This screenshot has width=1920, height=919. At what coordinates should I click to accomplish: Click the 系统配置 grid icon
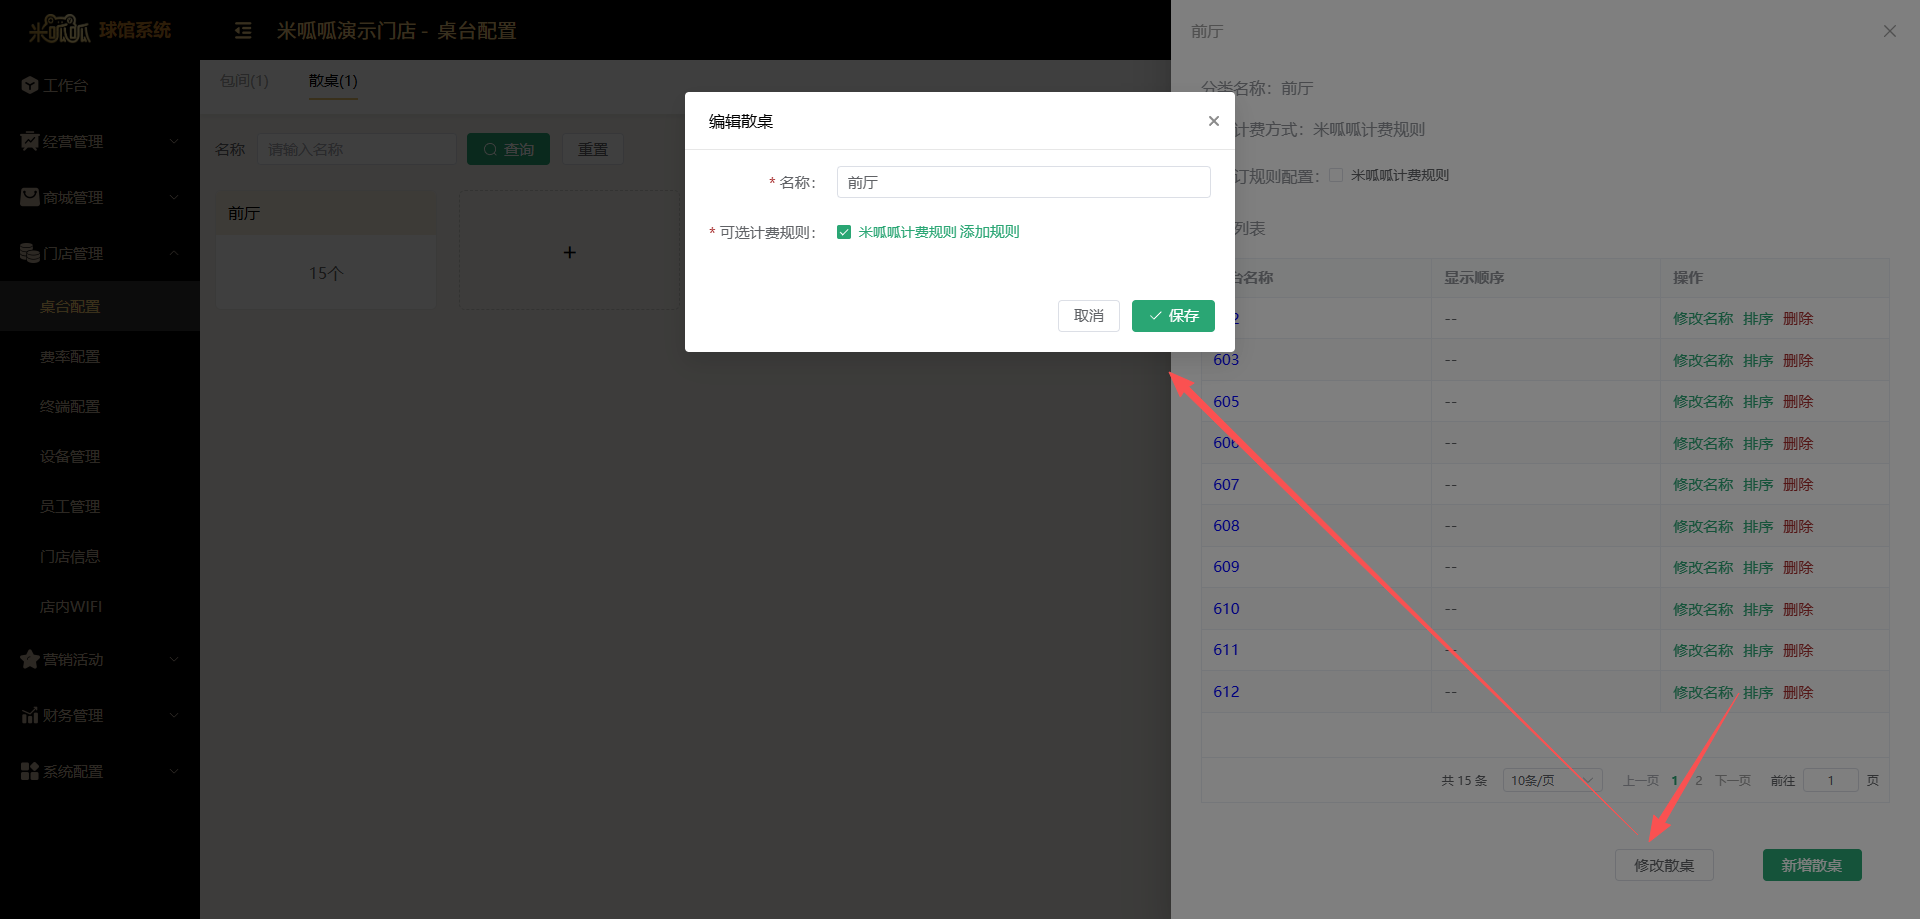(29, 771)
